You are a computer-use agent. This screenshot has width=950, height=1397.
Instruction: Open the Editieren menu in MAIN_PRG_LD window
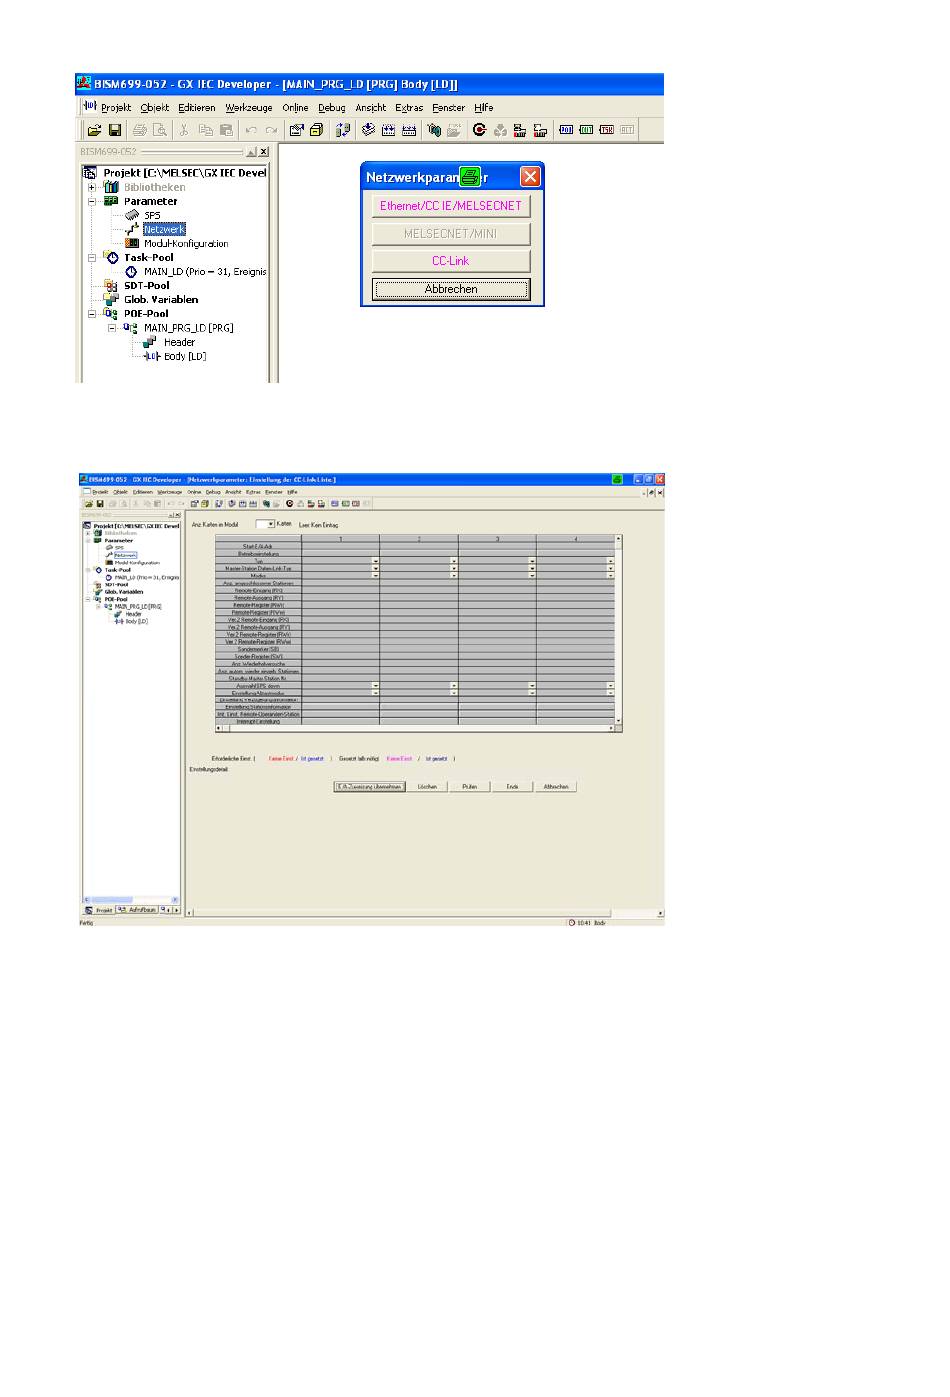[197, 107]
